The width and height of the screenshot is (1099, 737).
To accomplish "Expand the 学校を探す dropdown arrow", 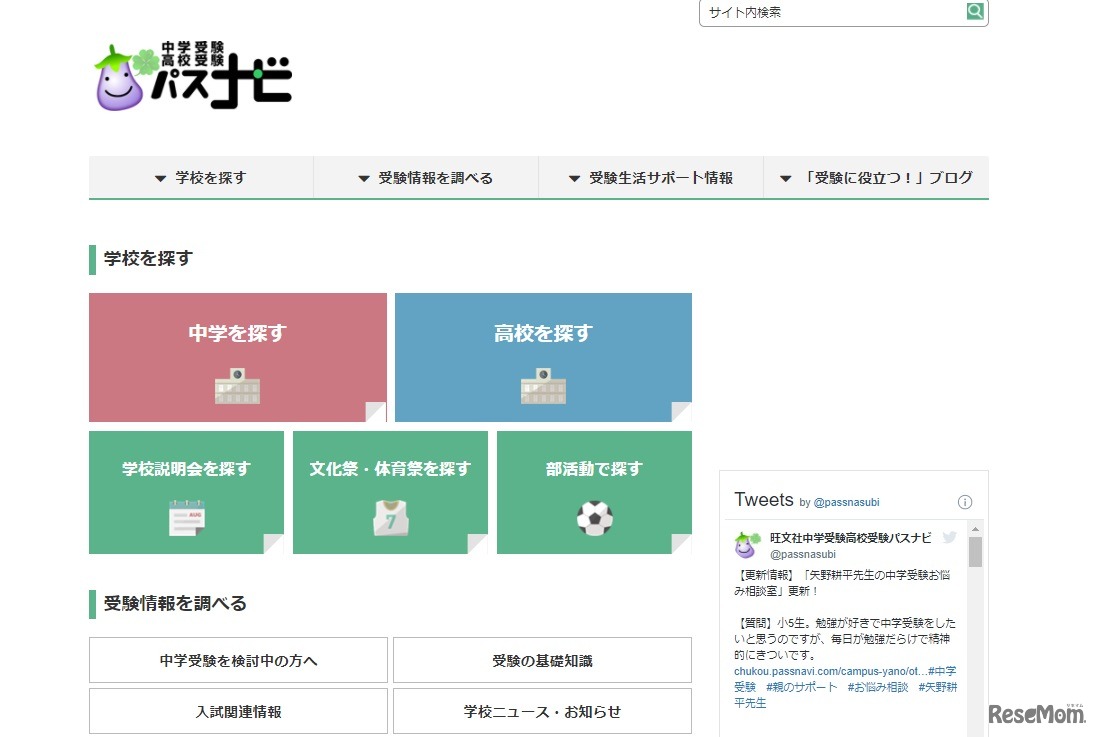I will pos(161,179).
